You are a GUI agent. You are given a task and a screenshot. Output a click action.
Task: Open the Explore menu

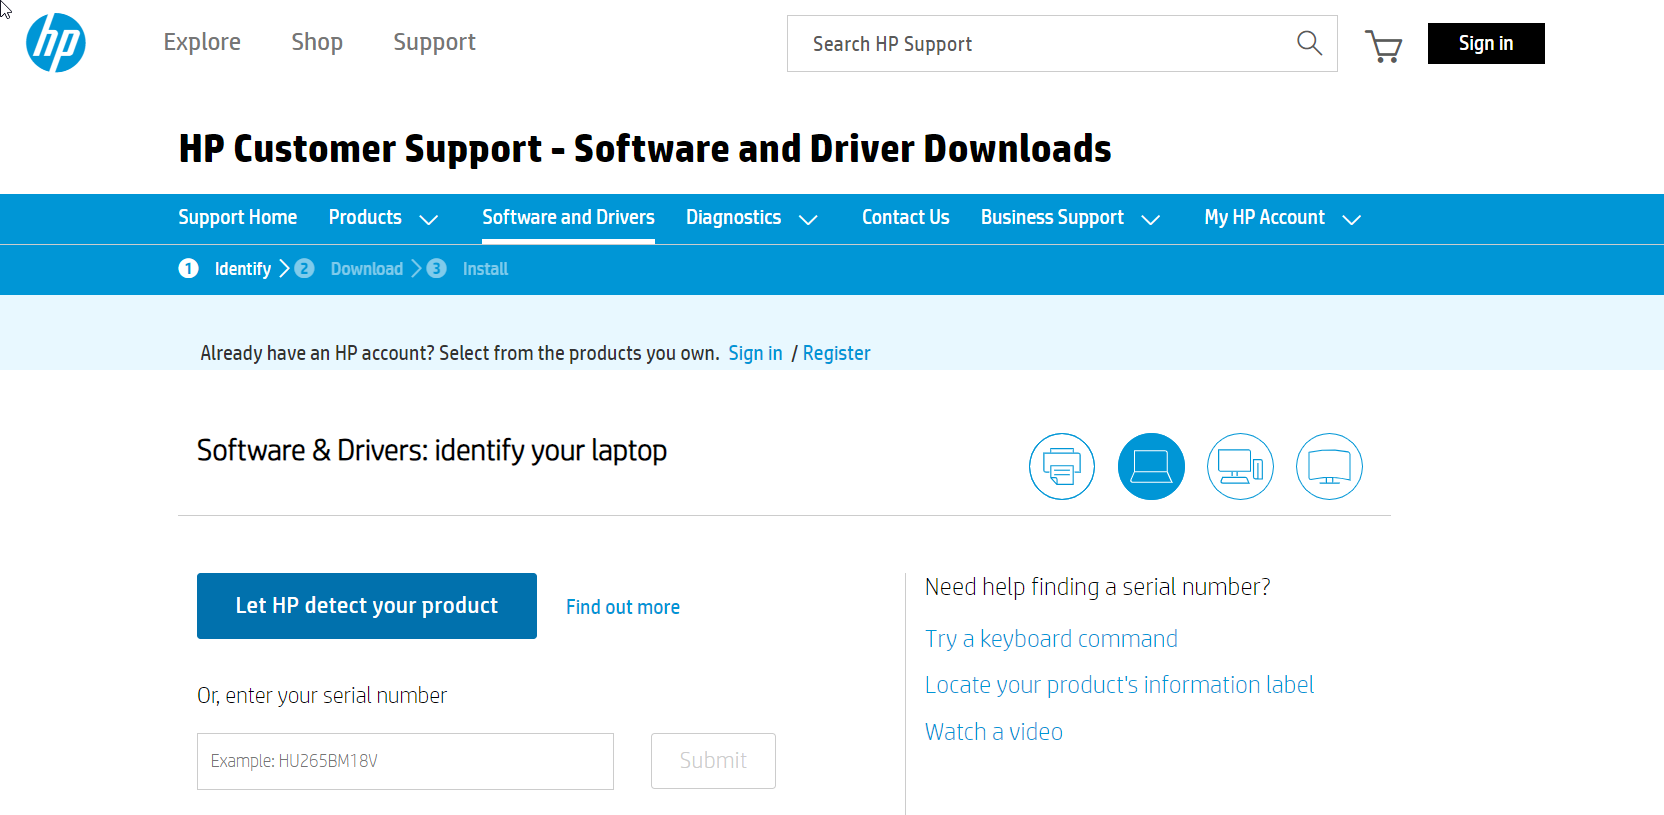pyautogui.click(x=202, y=42)
